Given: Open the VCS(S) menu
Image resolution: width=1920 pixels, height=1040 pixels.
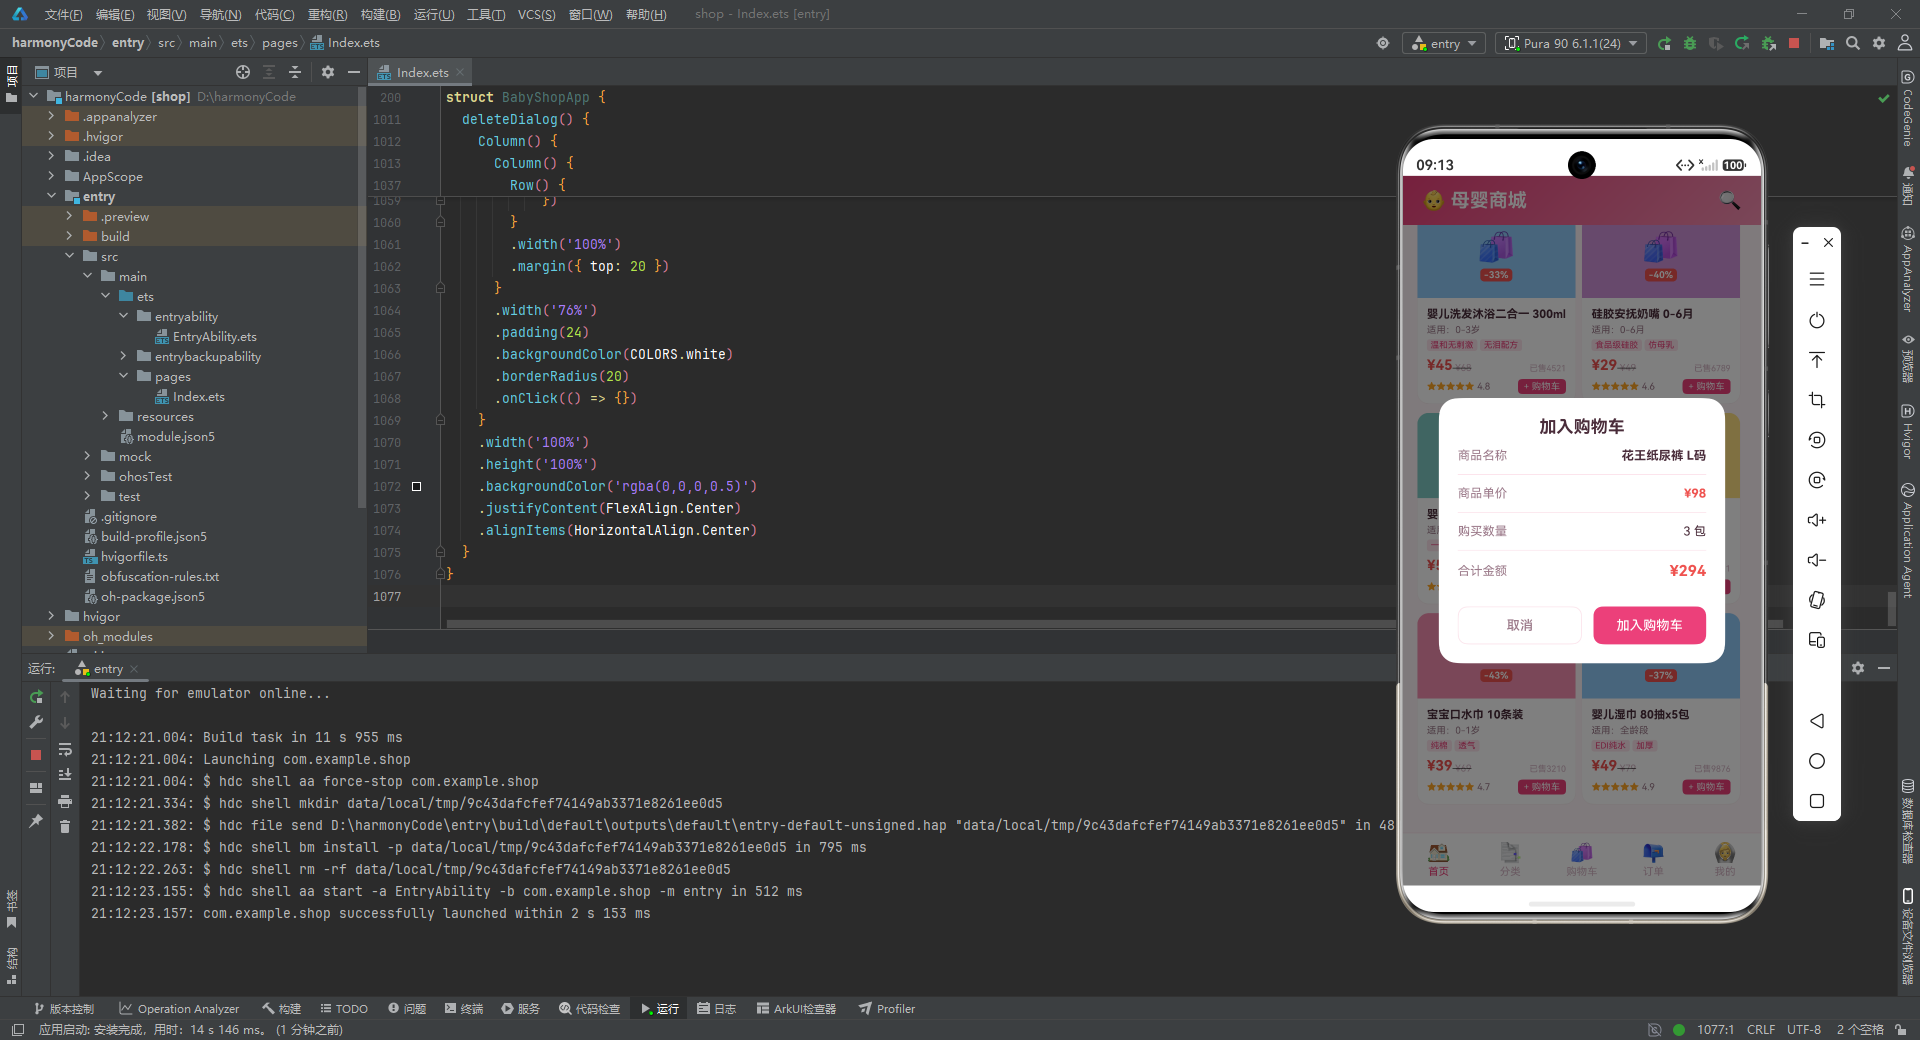Looking at the screenshot, I should [536, 14].
